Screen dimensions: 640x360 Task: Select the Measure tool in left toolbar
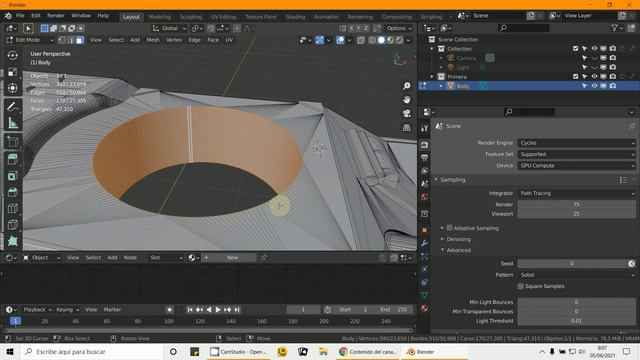pos(13,123)
